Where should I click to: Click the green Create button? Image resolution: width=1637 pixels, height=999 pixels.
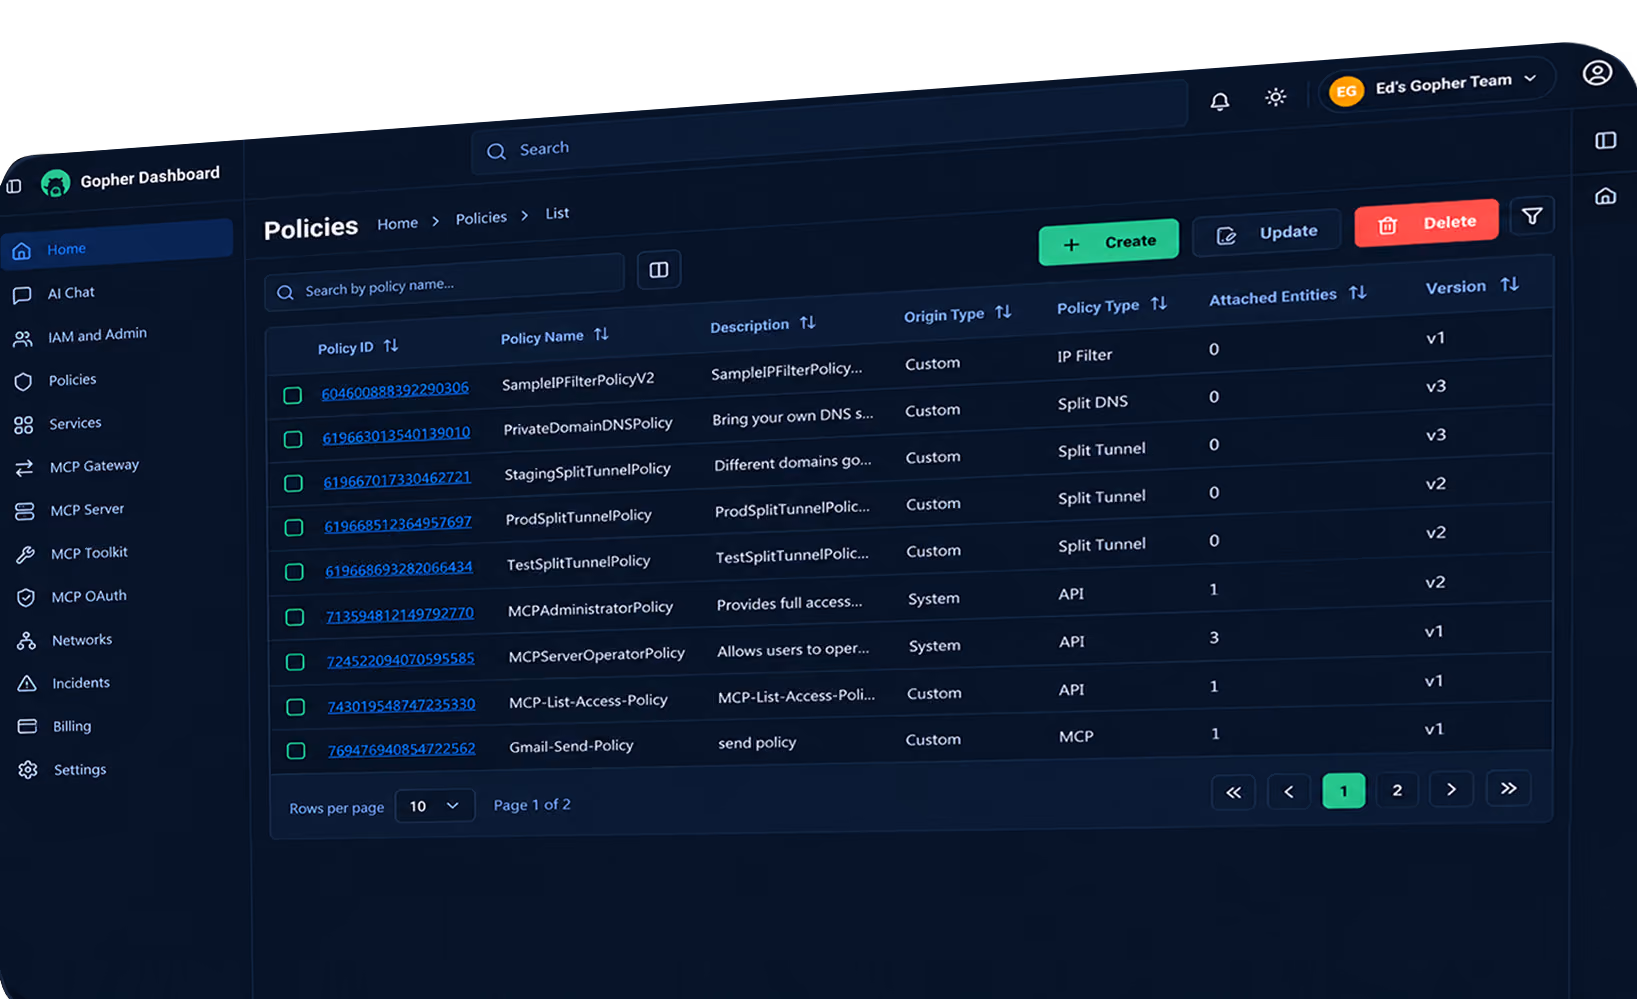pos(1109,242)
